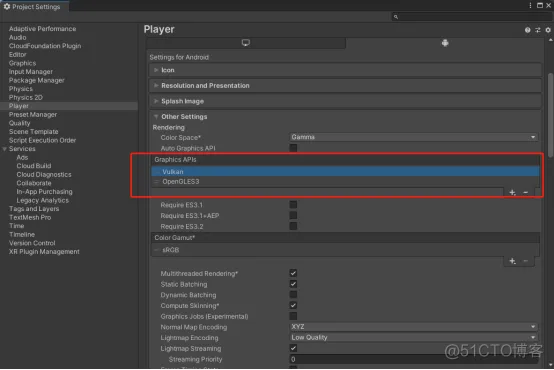Viewport: 554px width, 370px height.
Task: Open TextMesh Pro settings
Action: click(30, 218)
